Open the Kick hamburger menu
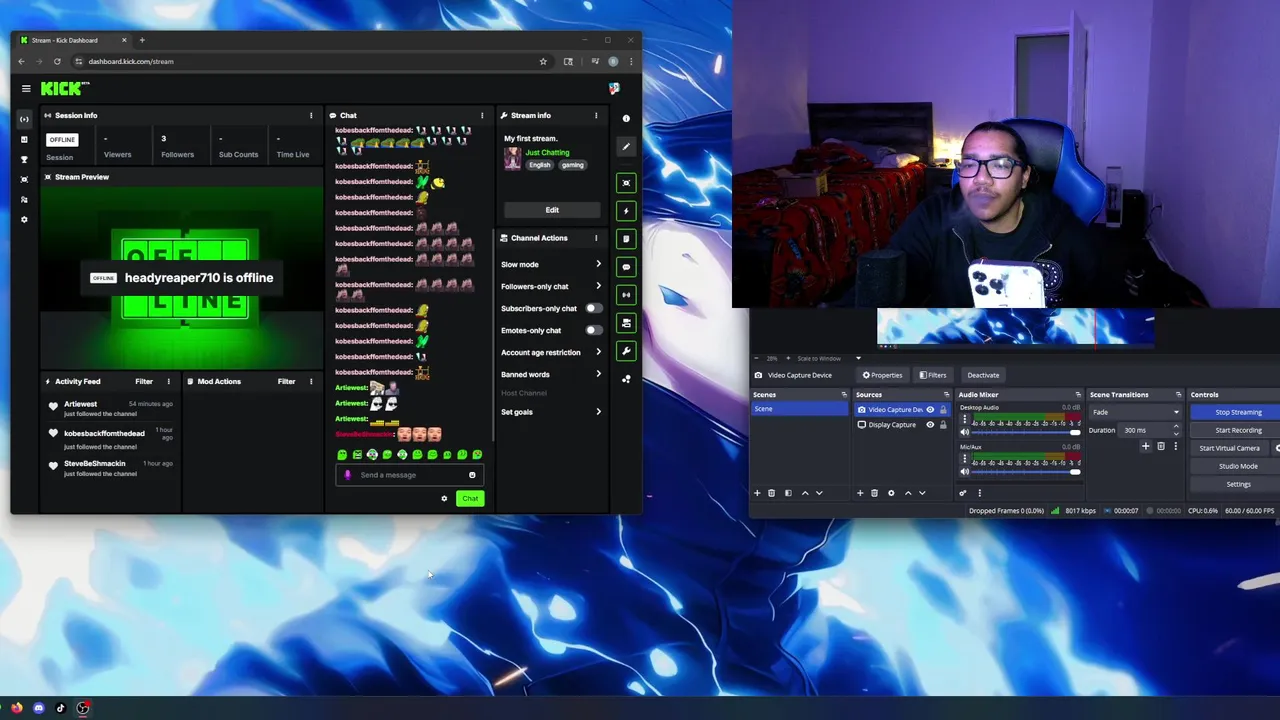The height and width of the screenshot is (720, 1280). (26, 88)
